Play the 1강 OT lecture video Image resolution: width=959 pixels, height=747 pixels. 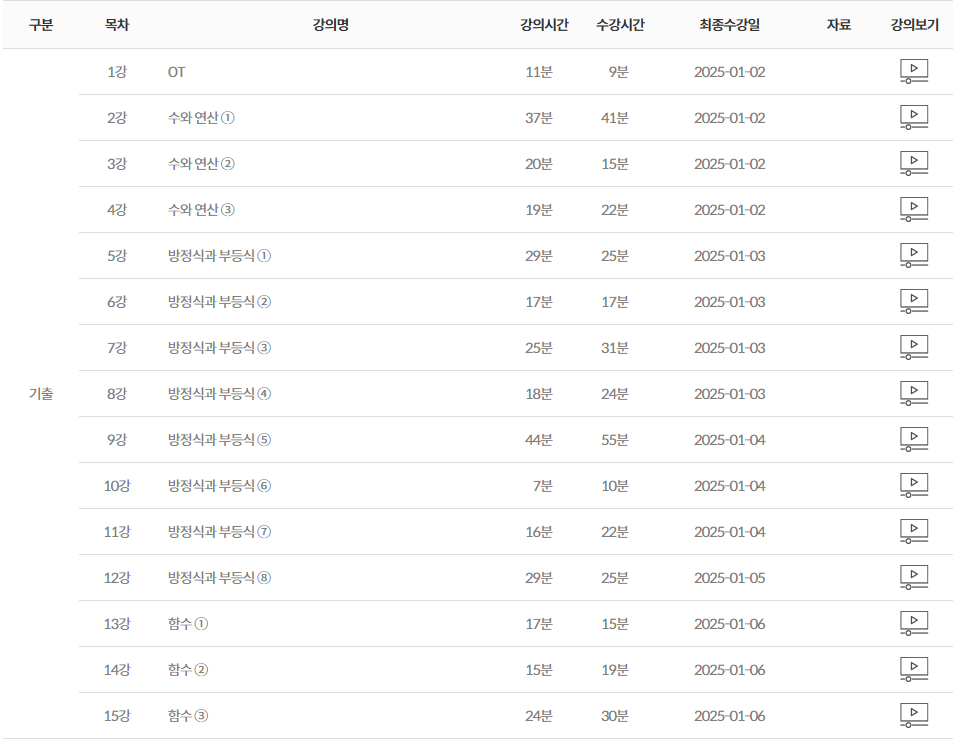pyautogui.click(x=914, y=72)
